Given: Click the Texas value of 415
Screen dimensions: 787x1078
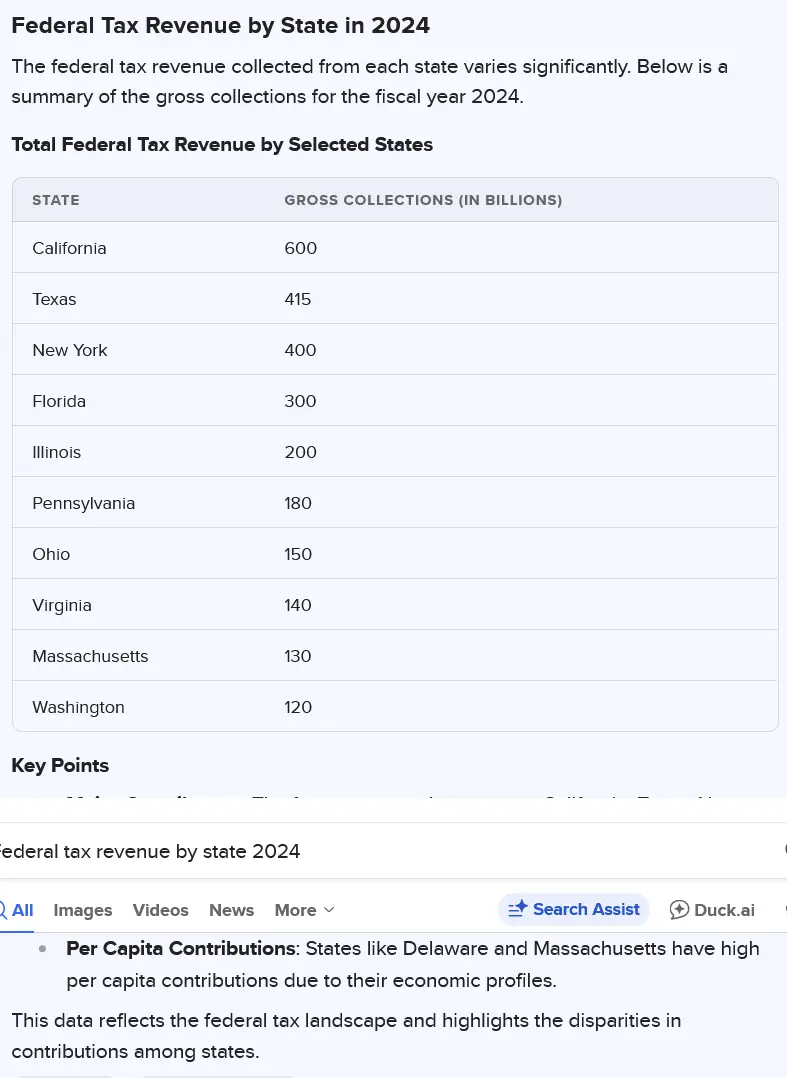Looking at the screenshot, I should tap(298, 299).
